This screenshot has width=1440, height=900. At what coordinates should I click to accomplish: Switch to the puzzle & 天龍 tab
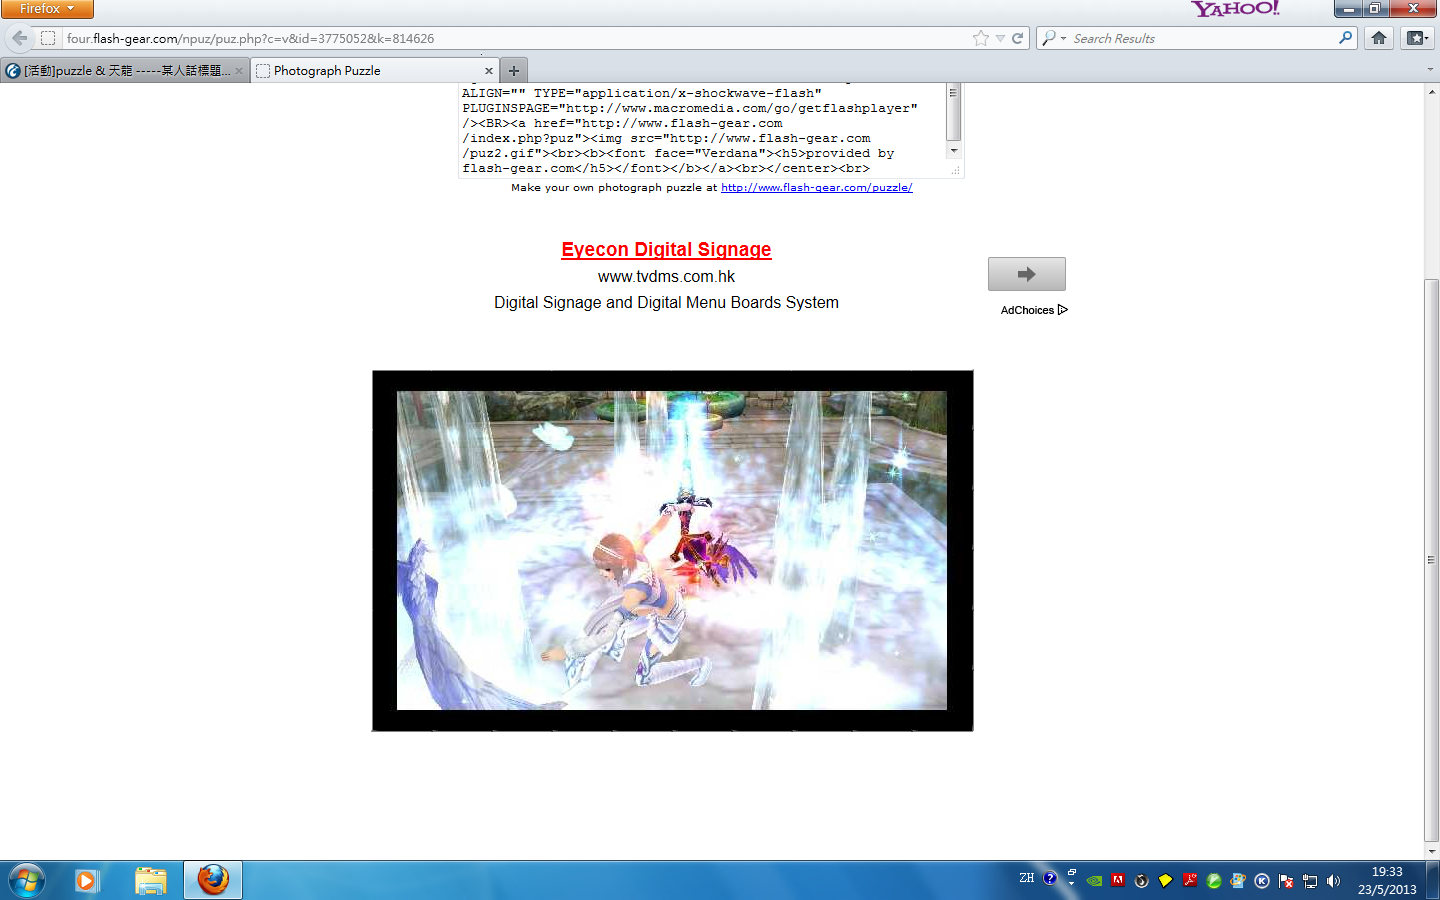coord(125,71)
